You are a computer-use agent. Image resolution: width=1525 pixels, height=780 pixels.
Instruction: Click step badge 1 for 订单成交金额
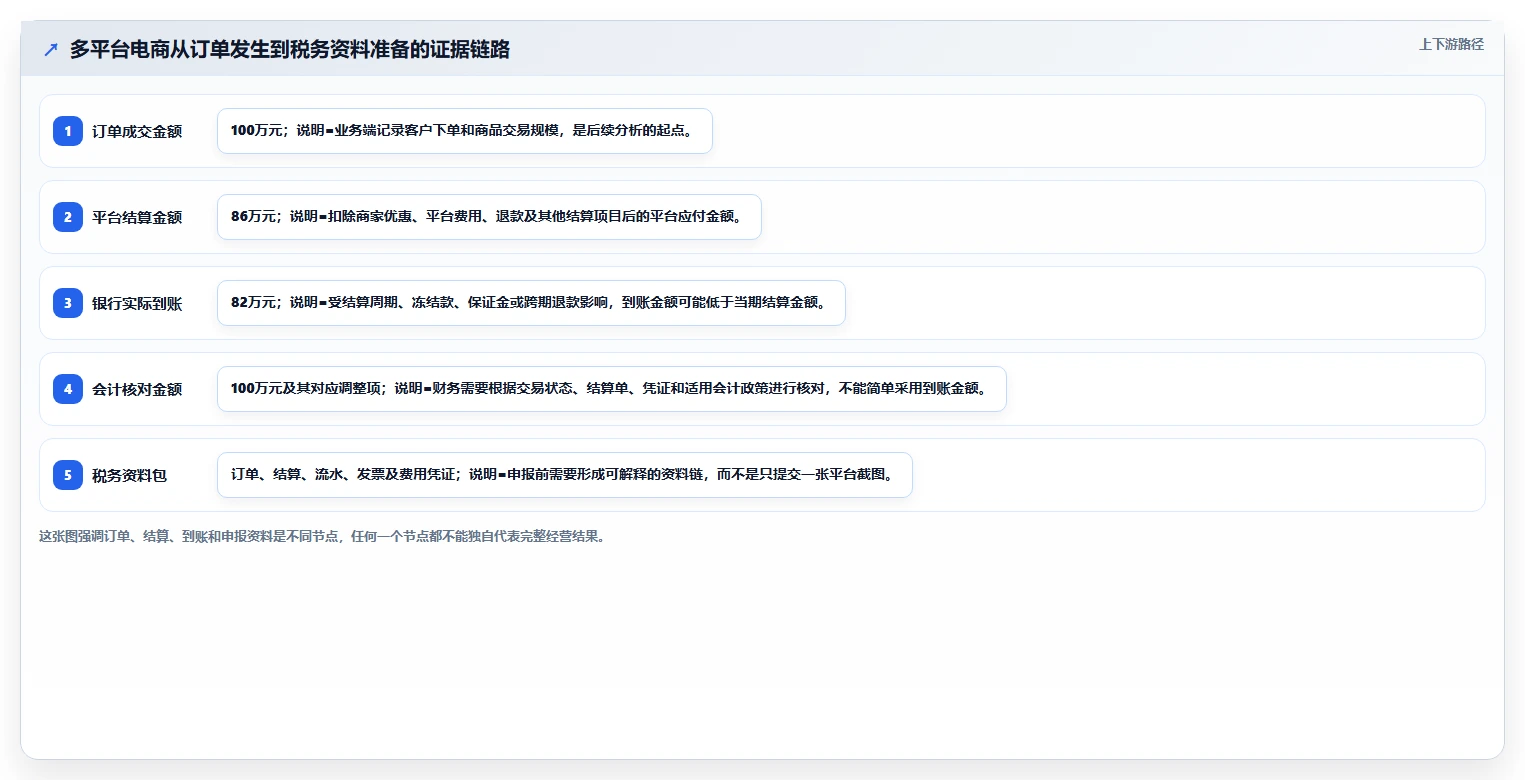coord(68,131)
